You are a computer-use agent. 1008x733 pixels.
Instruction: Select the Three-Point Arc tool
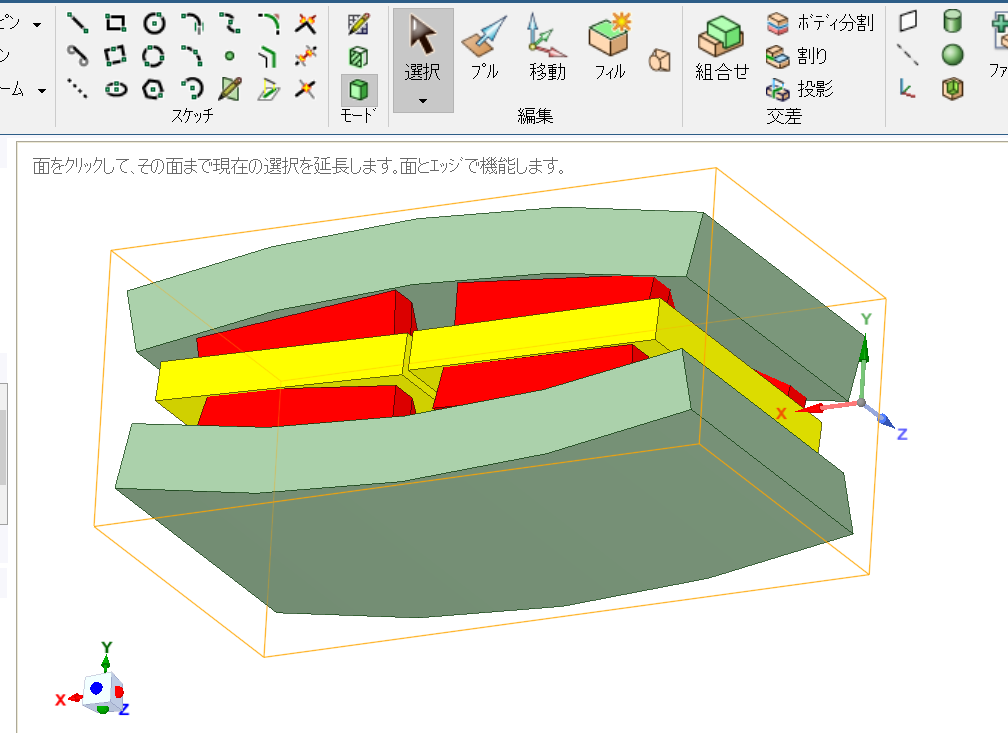192,89
